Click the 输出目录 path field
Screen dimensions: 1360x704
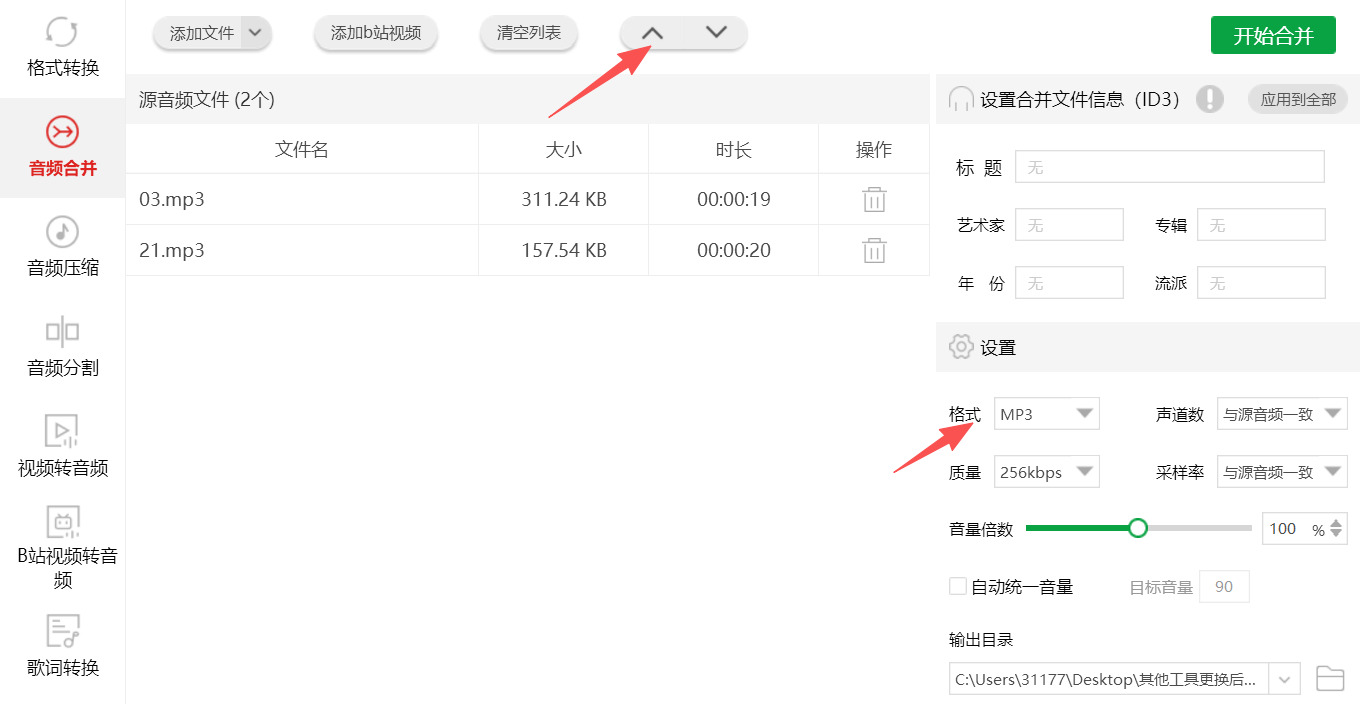click(x=1109, y=678)
